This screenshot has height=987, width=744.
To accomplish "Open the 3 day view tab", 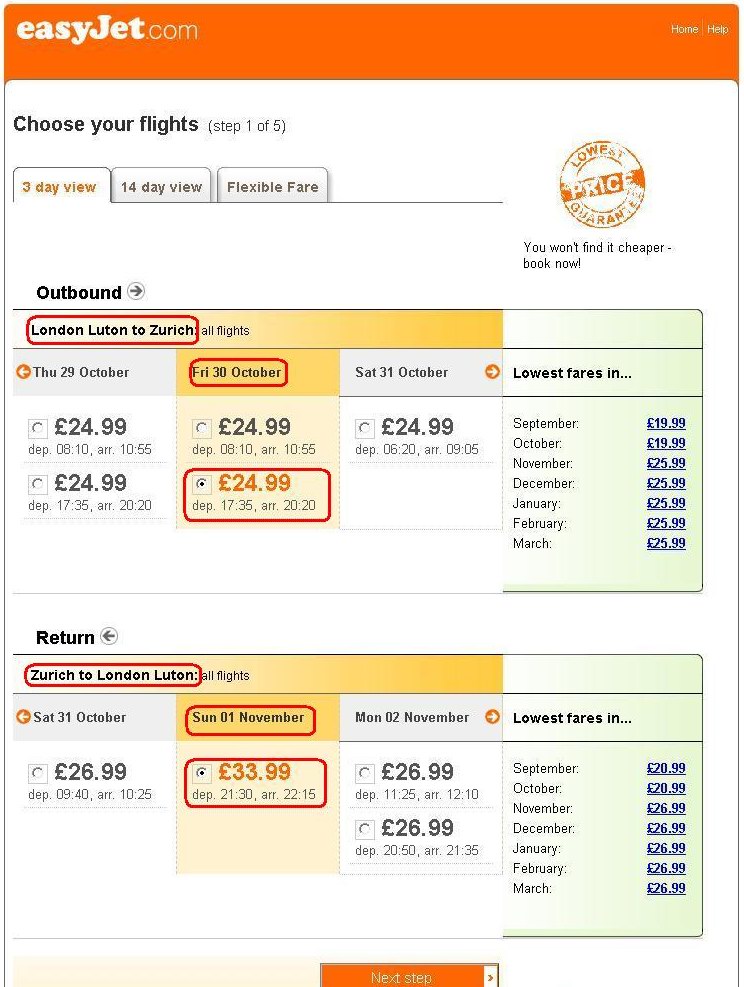I will [x=60, y=187].
